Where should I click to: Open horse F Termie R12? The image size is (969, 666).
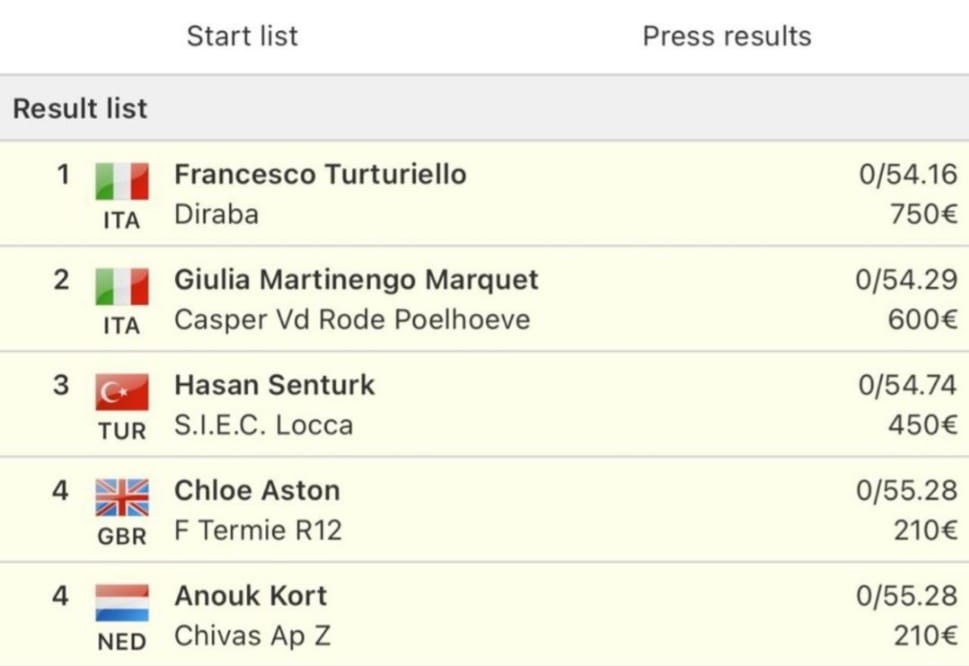pos(258,531)
